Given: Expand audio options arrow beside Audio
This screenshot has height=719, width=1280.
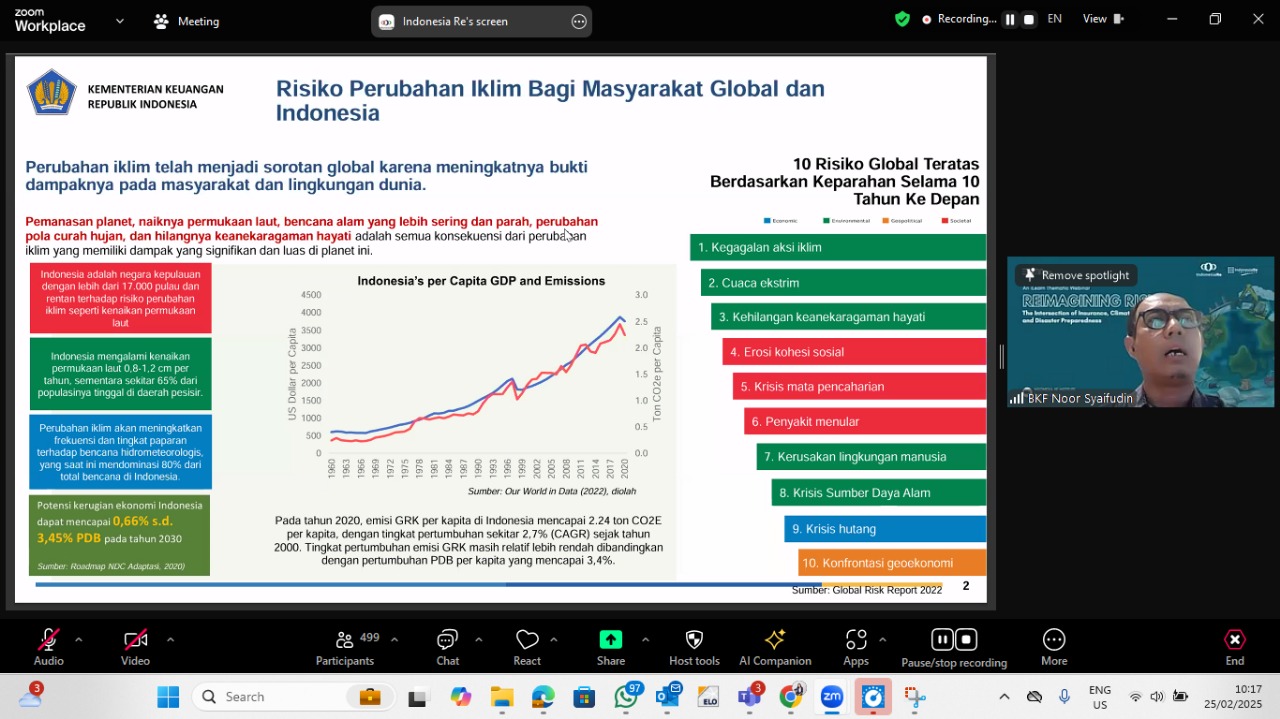Looking at the screenshot, I should tap(78, 640).
